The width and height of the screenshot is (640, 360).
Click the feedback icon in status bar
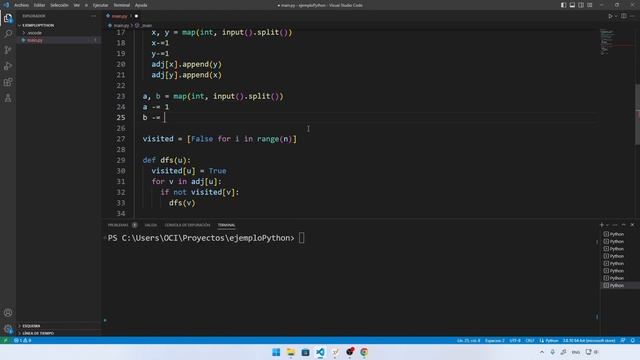click(x=623, y=340)
